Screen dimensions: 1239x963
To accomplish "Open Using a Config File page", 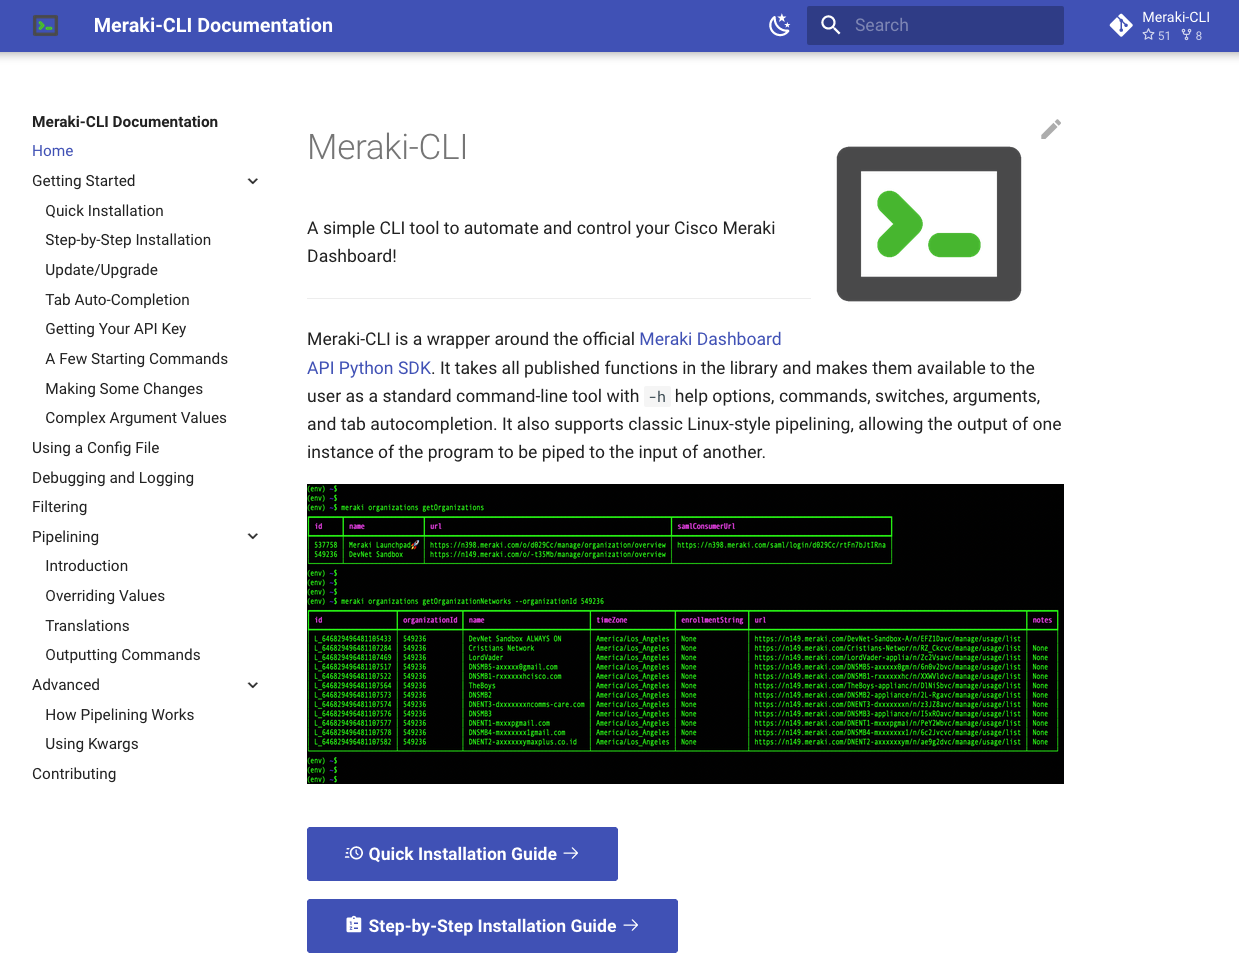I will point(96,448).
